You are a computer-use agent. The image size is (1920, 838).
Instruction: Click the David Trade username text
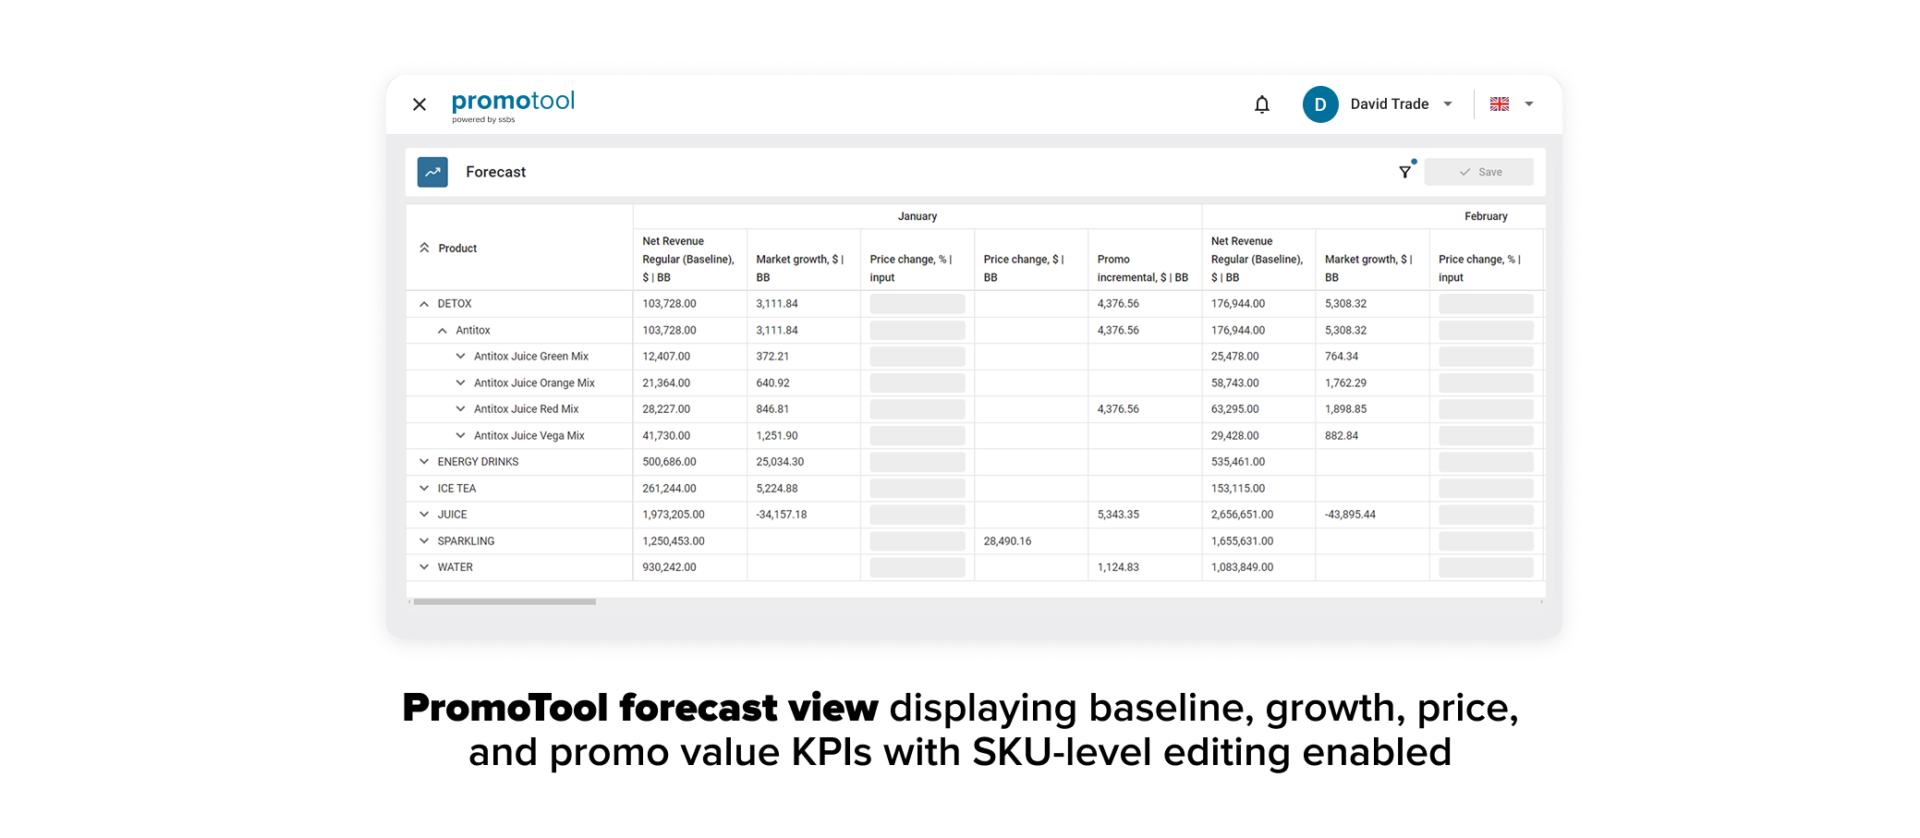click(1389, 104)
